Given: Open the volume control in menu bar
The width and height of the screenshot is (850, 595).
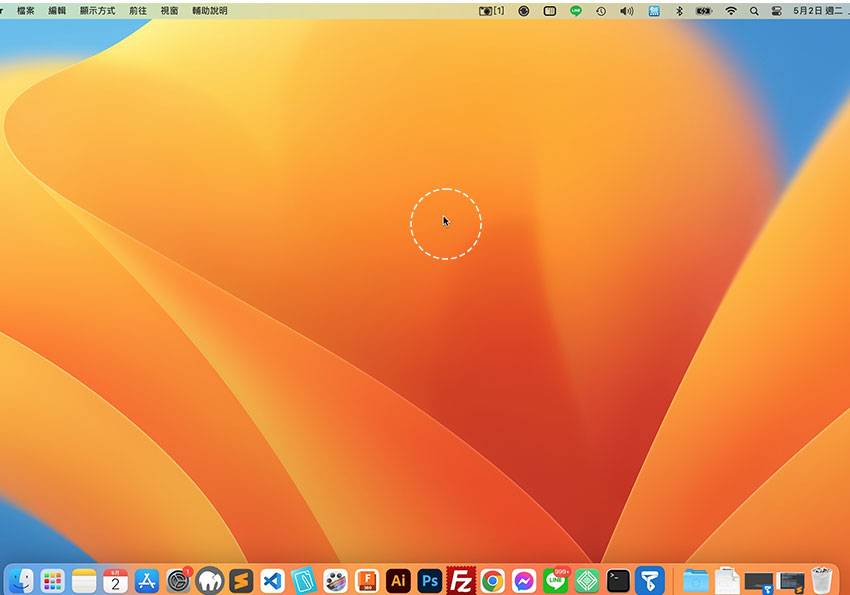Looking at the screenshot, I should click(x=627, y=10).
